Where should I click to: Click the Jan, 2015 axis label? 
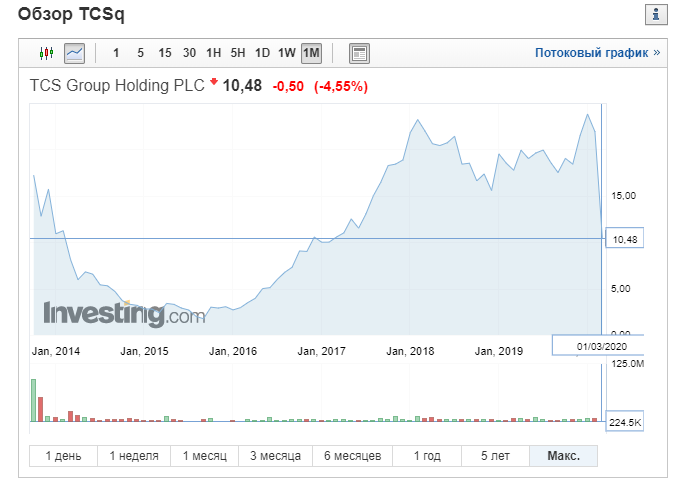pos(144,351)
